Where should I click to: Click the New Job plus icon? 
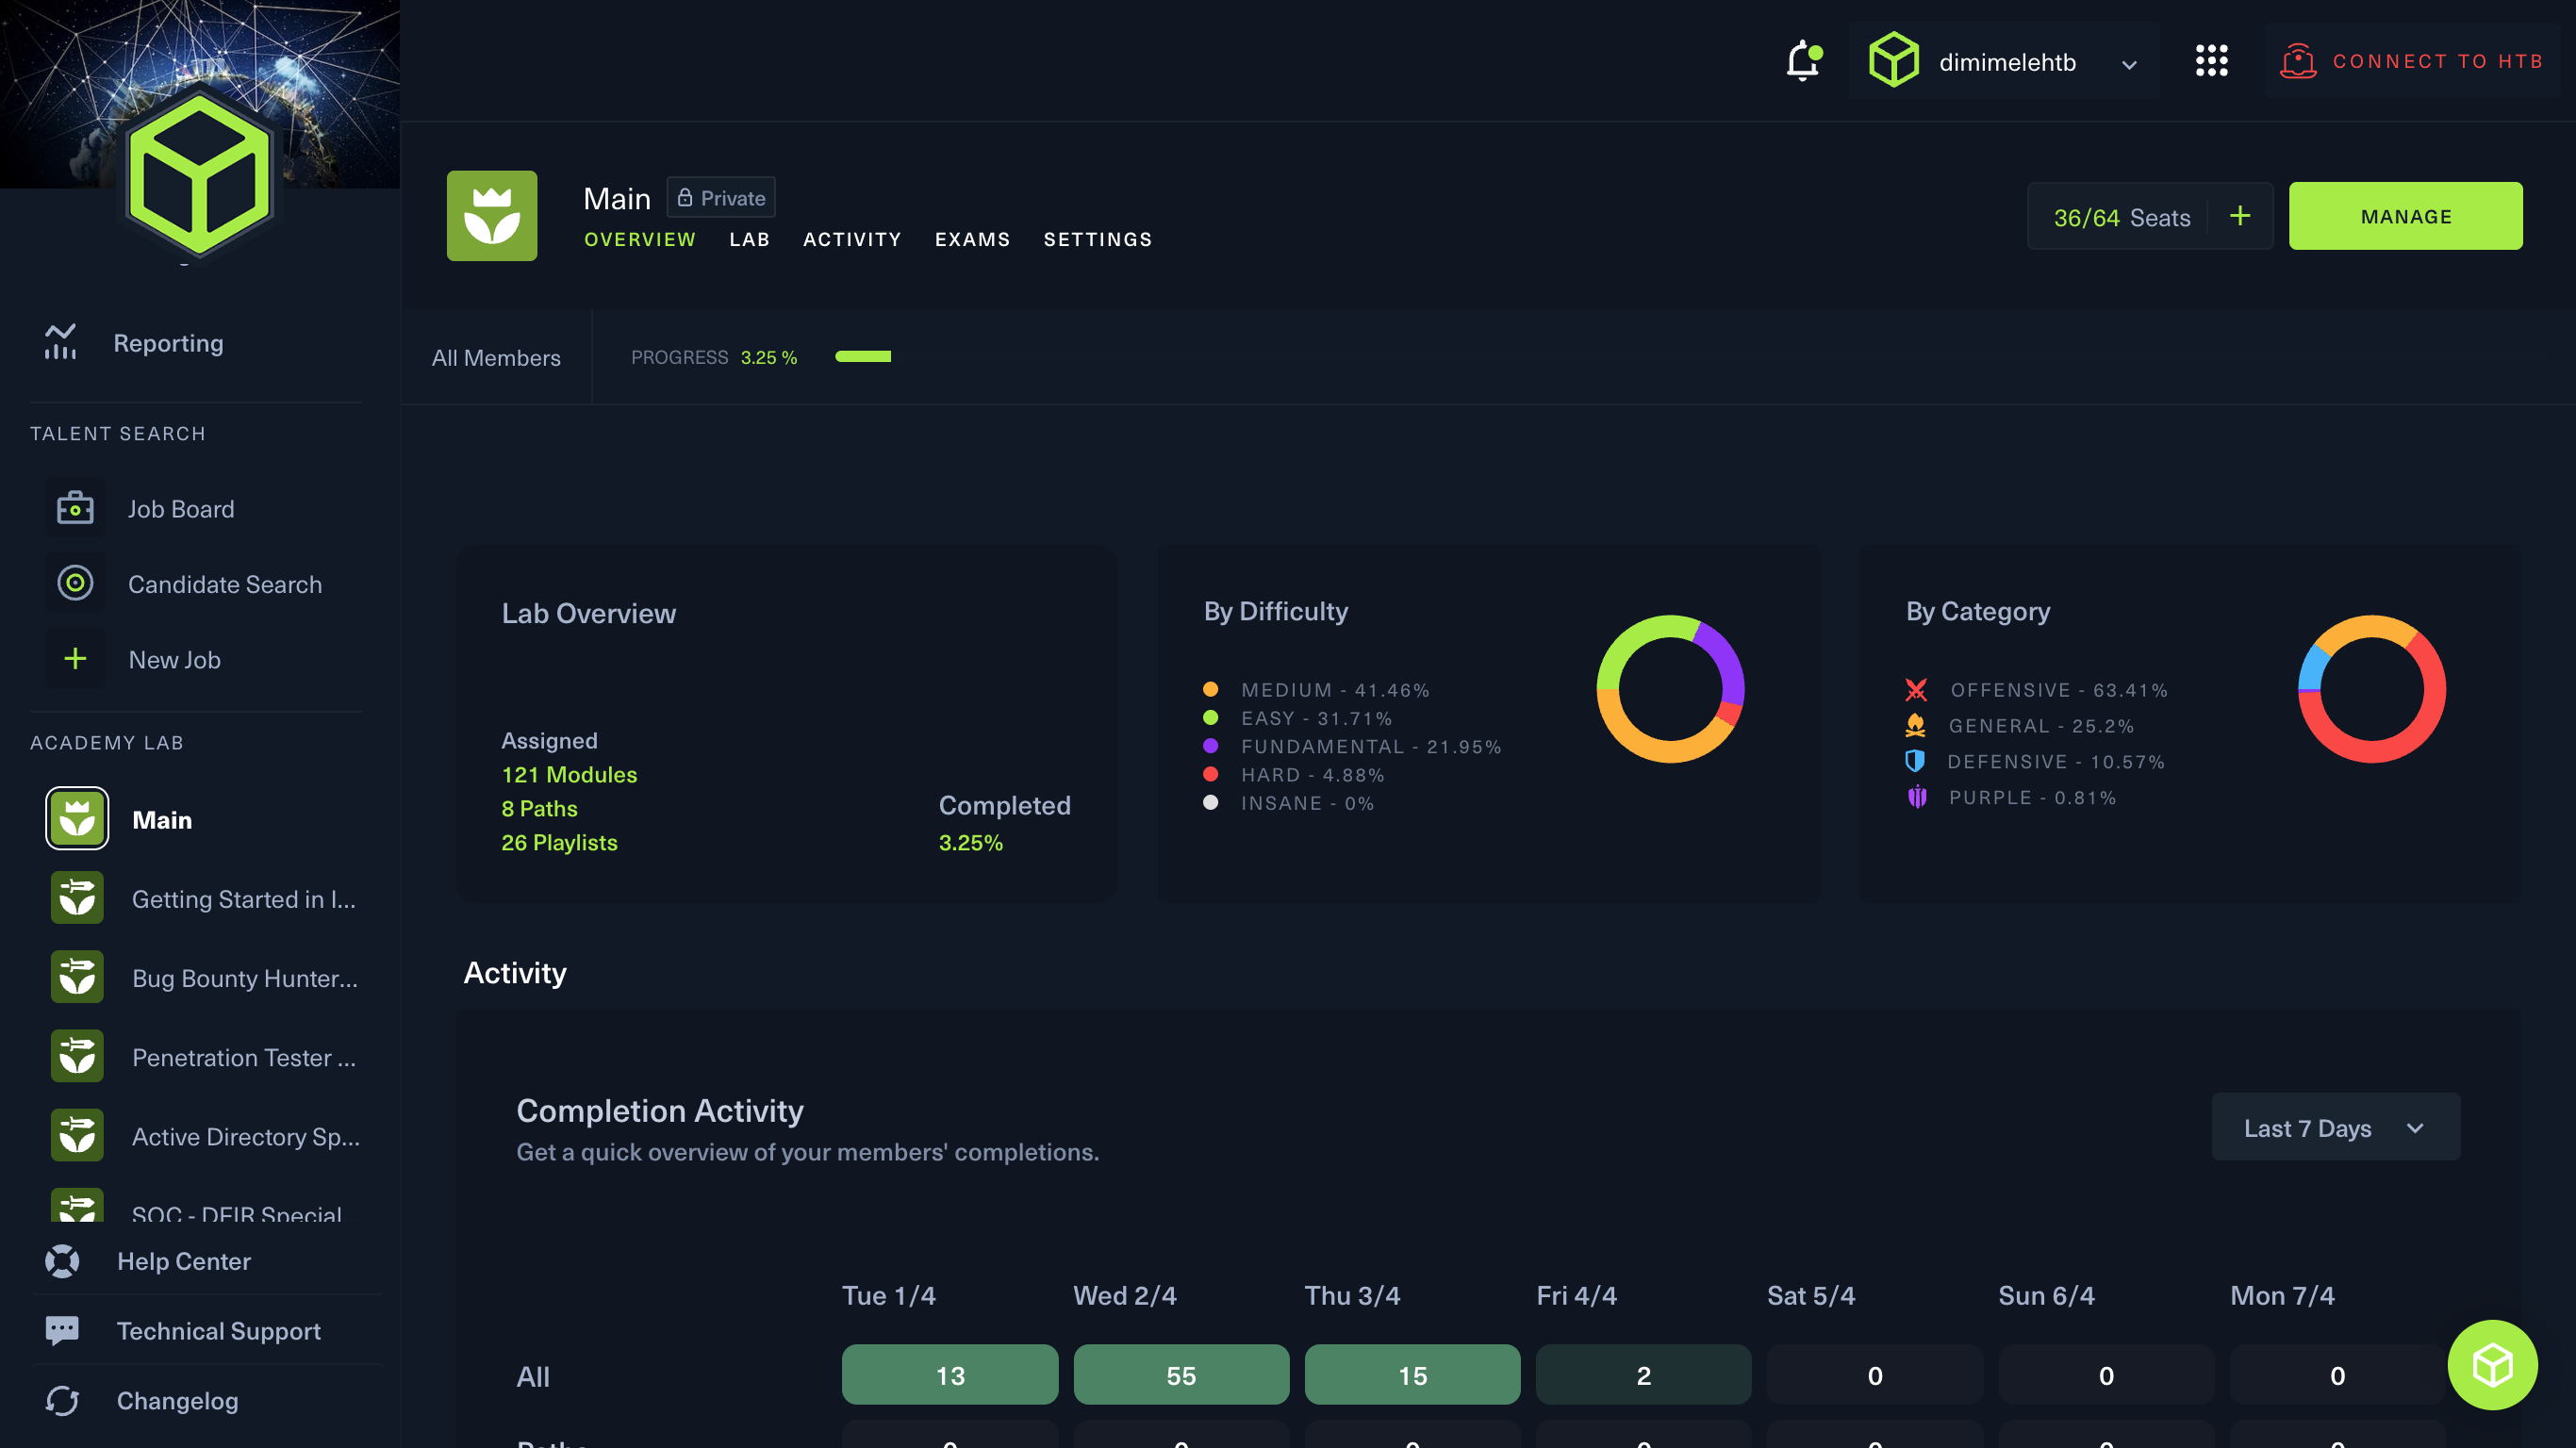75,659
